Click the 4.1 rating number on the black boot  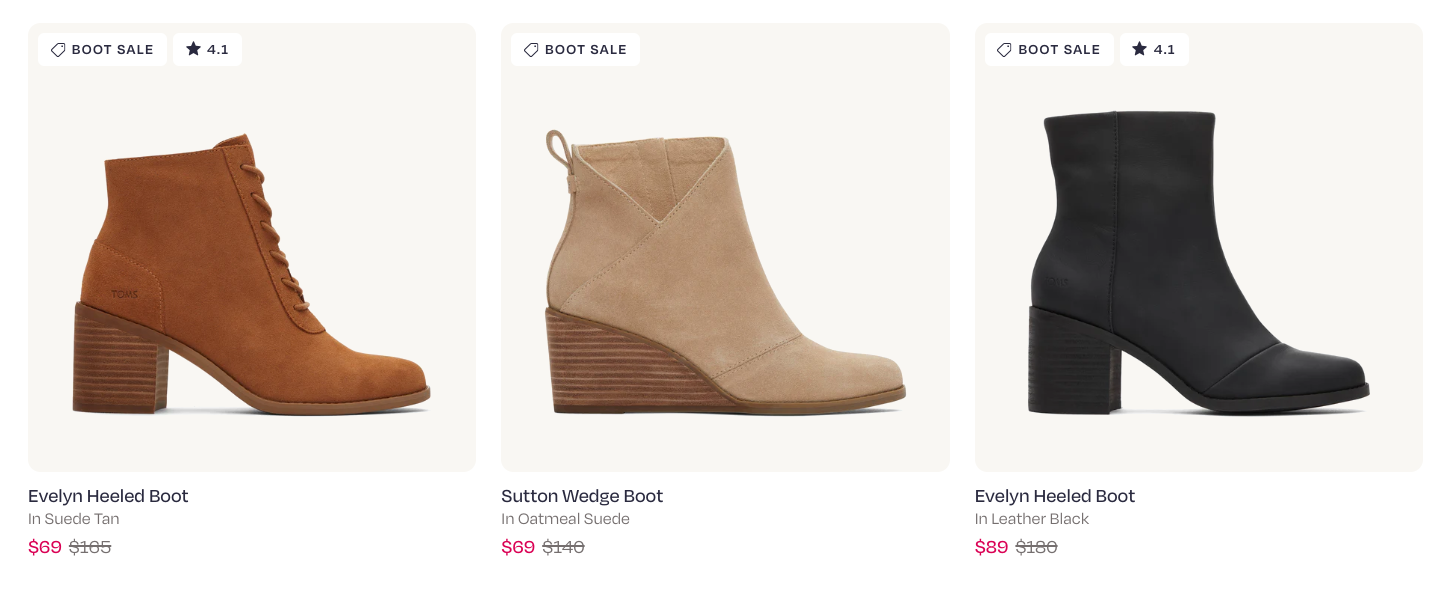(1164, 50)
